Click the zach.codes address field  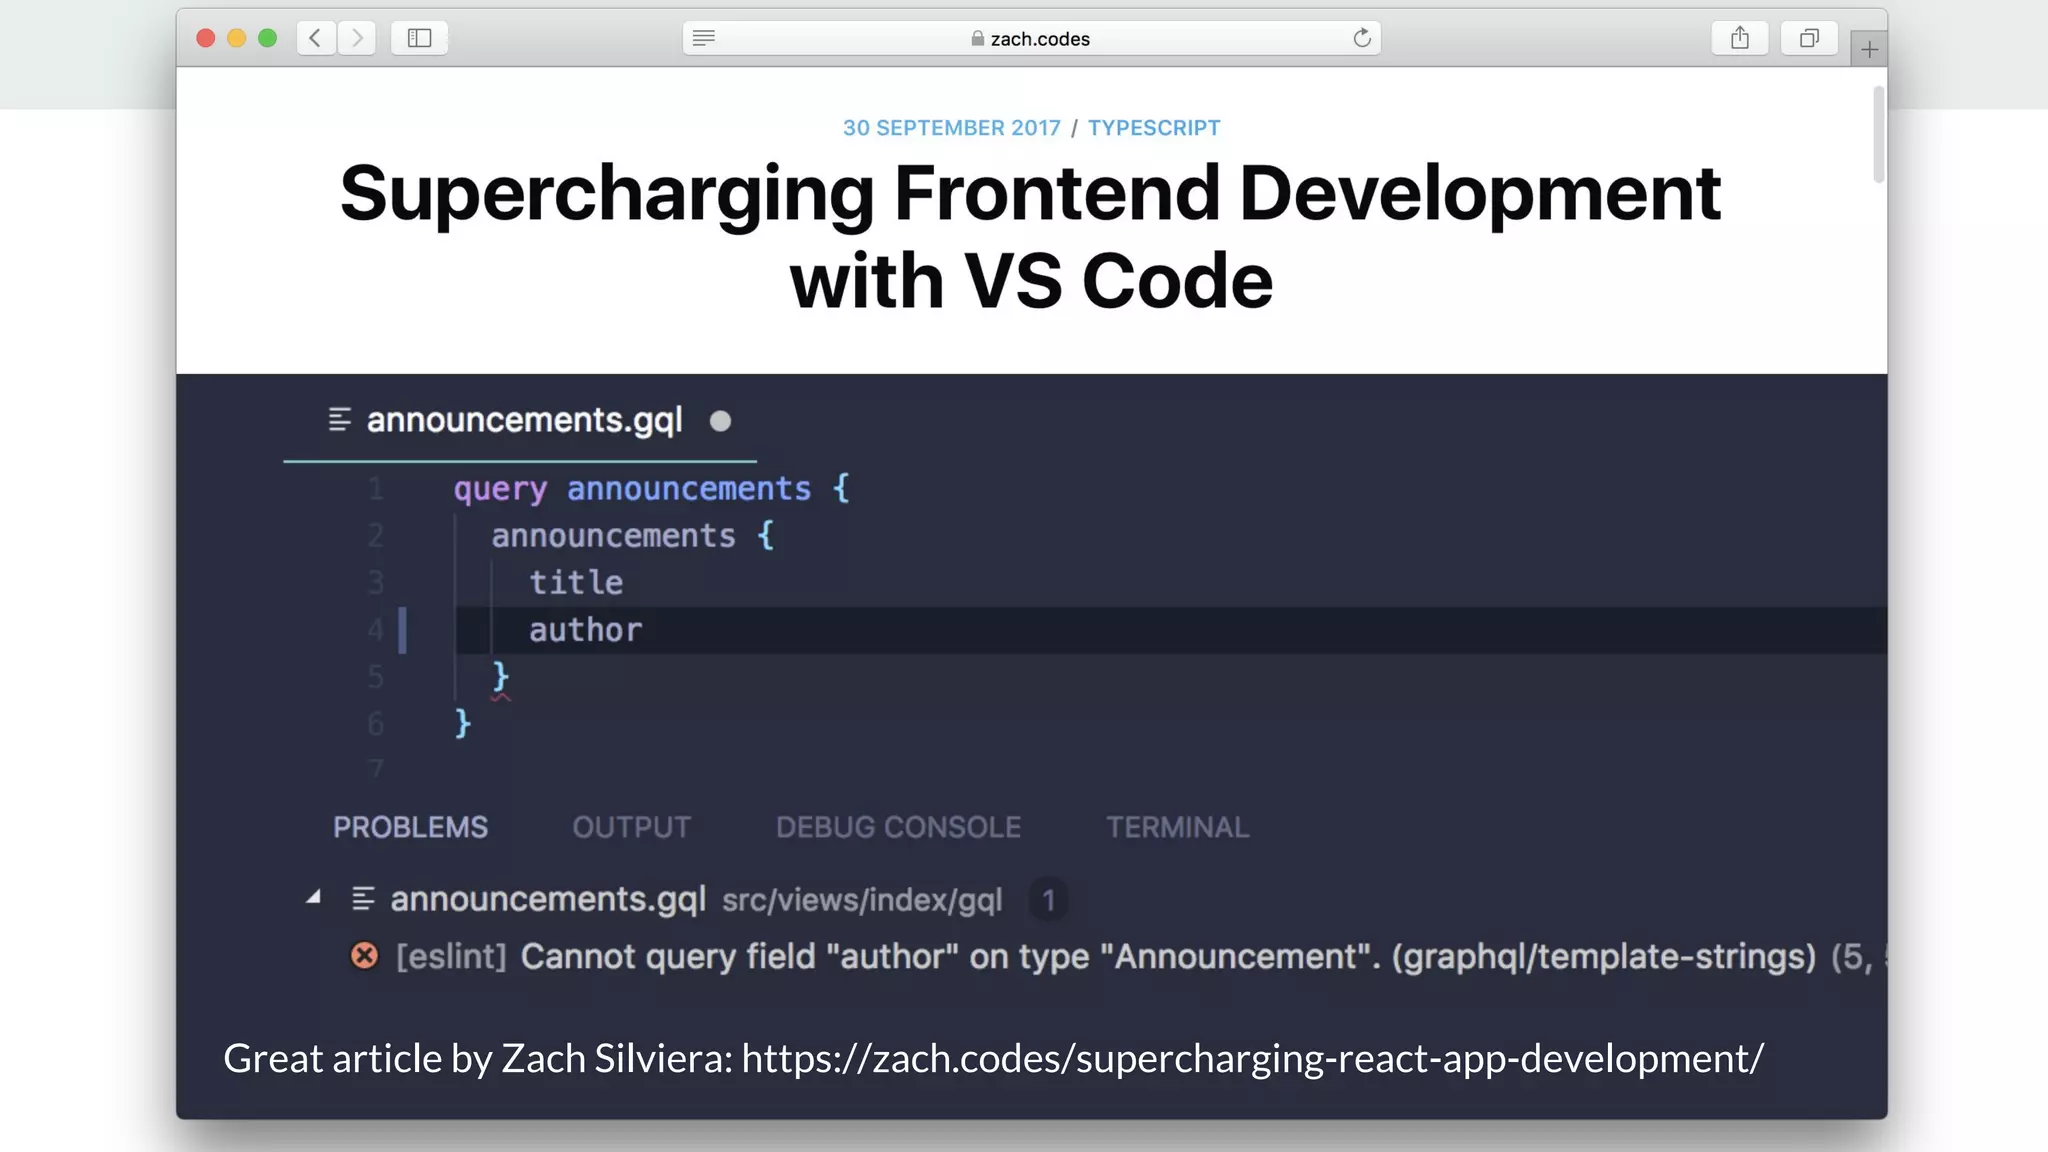tap(1031, 38)
